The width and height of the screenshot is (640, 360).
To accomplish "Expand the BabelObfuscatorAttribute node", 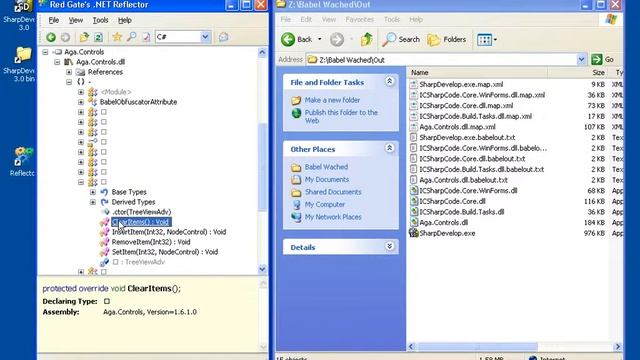I will 81,102.
